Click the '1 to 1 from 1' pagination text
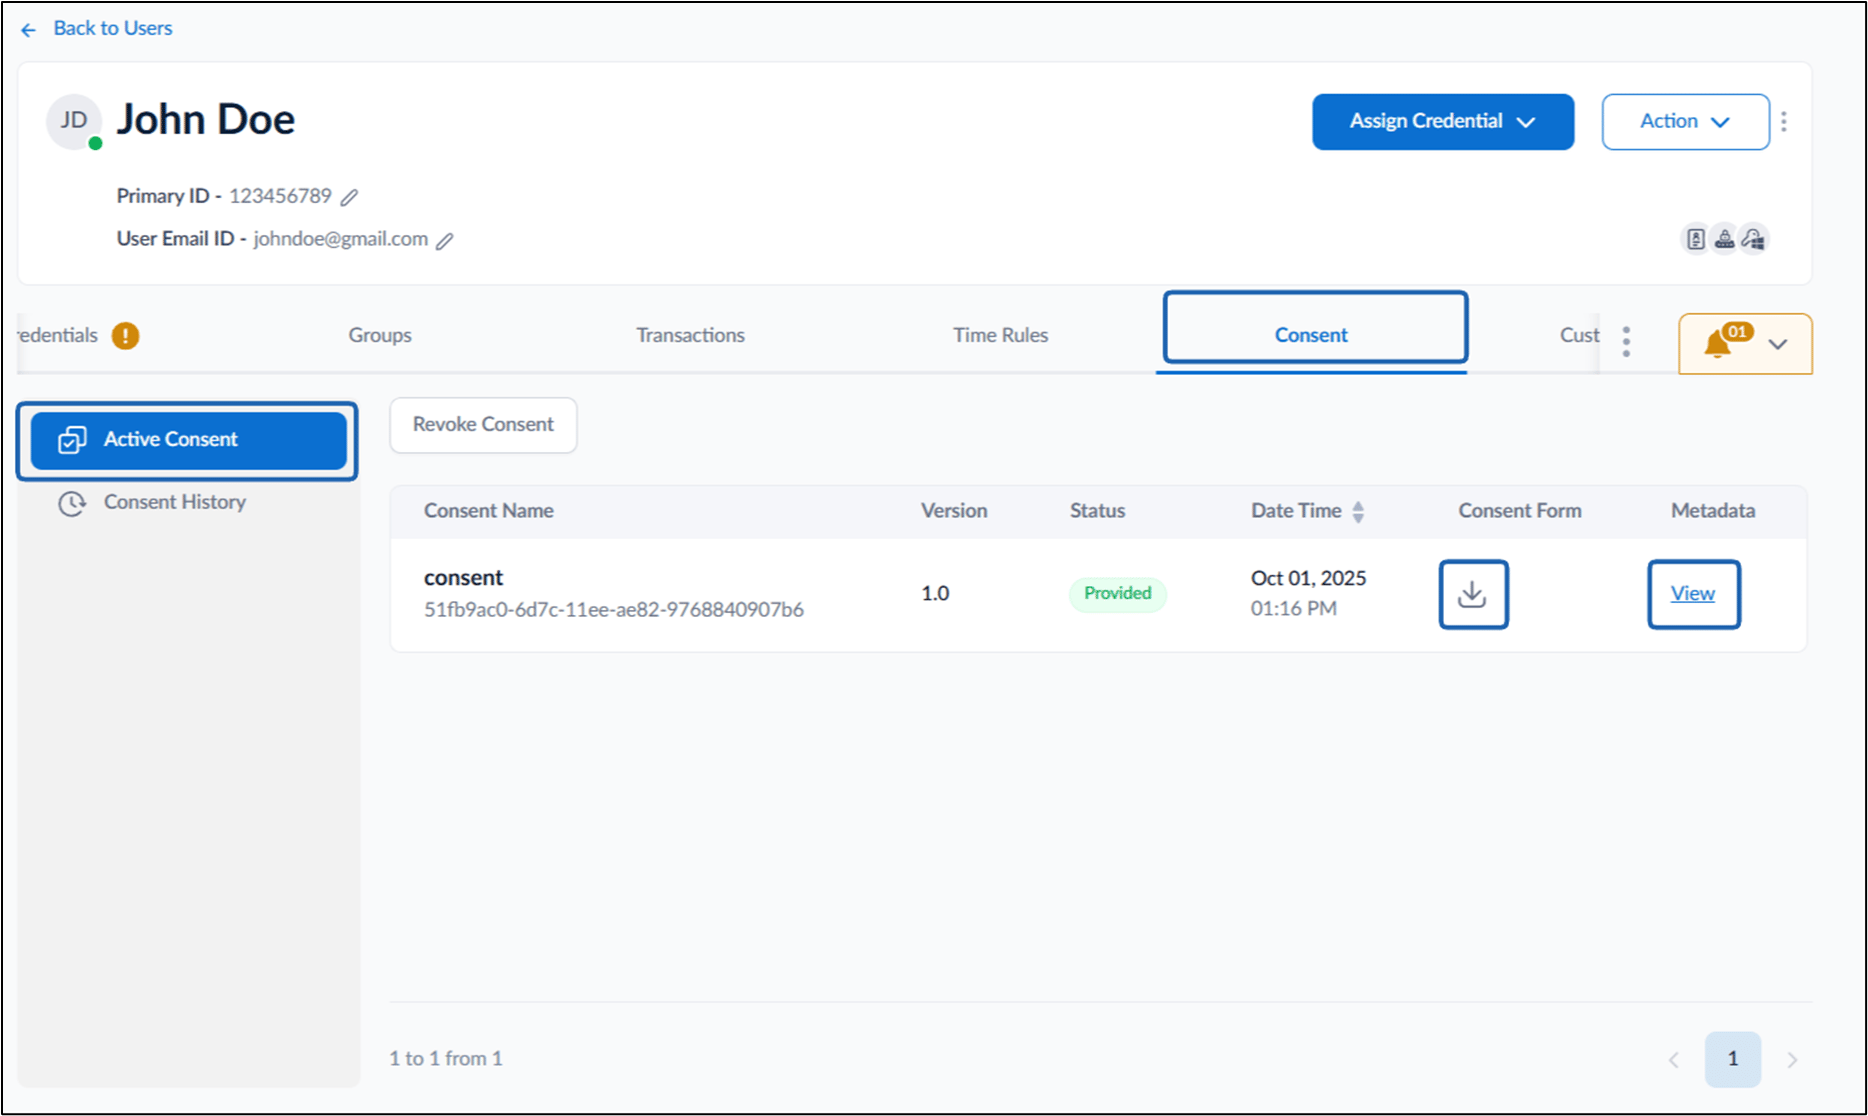The width and height of the screenshot is (1868, 1116). click(446, 1059)
